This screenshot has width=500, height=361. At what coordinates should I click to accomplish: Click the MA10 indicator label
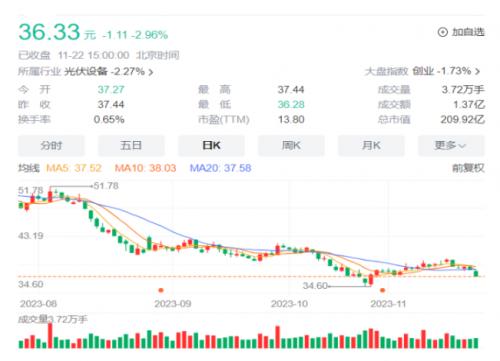tap(145, 168)
